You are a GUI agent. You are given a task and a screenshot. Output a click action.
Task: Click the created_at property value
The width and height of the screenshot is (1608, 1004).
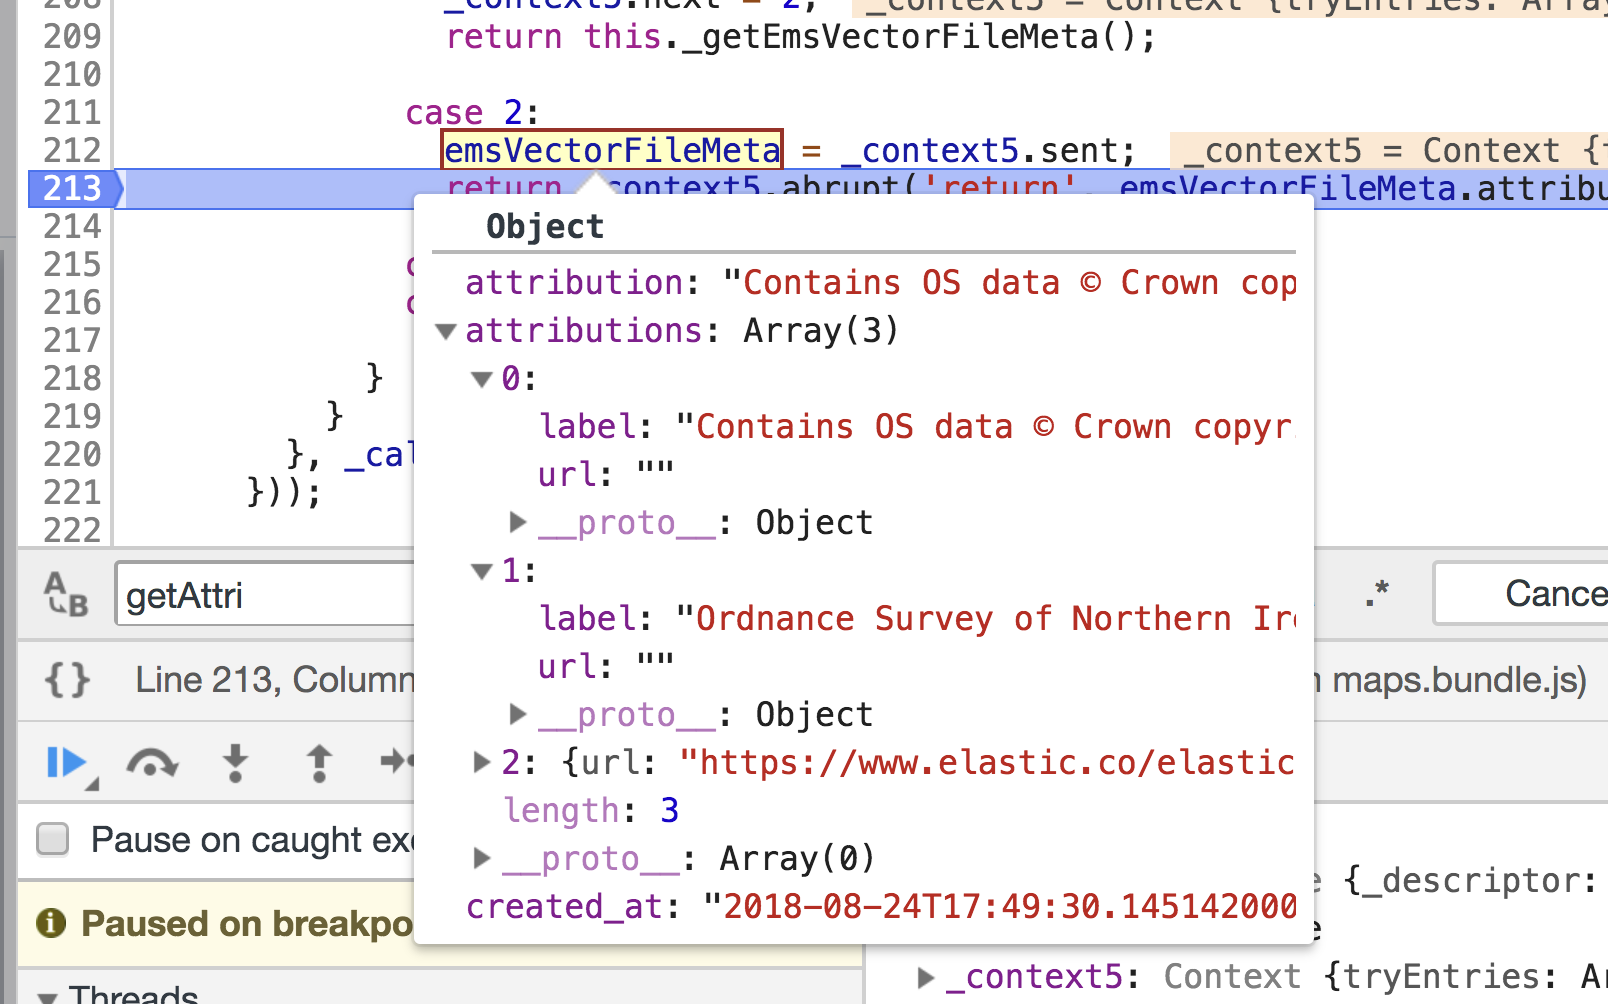[1000, 907]
